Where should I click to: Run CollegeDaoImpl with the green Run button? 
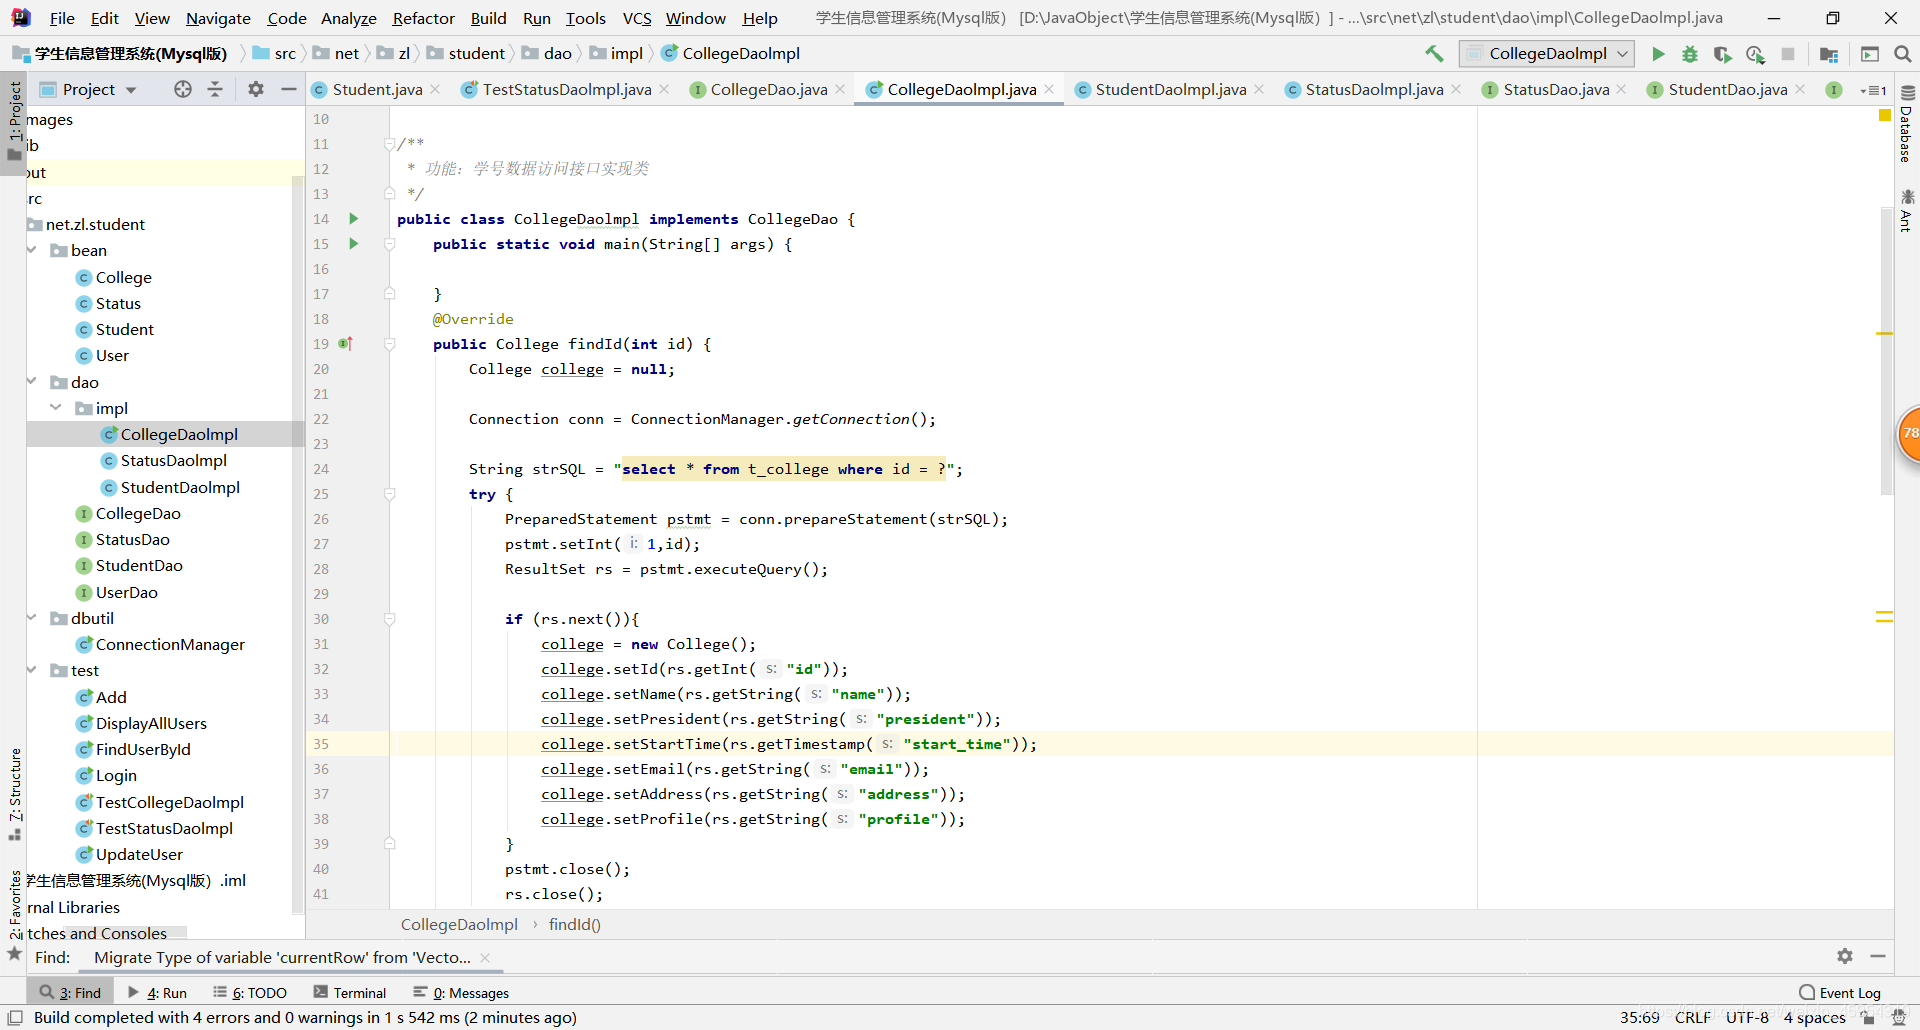(x=1658, y=54)
